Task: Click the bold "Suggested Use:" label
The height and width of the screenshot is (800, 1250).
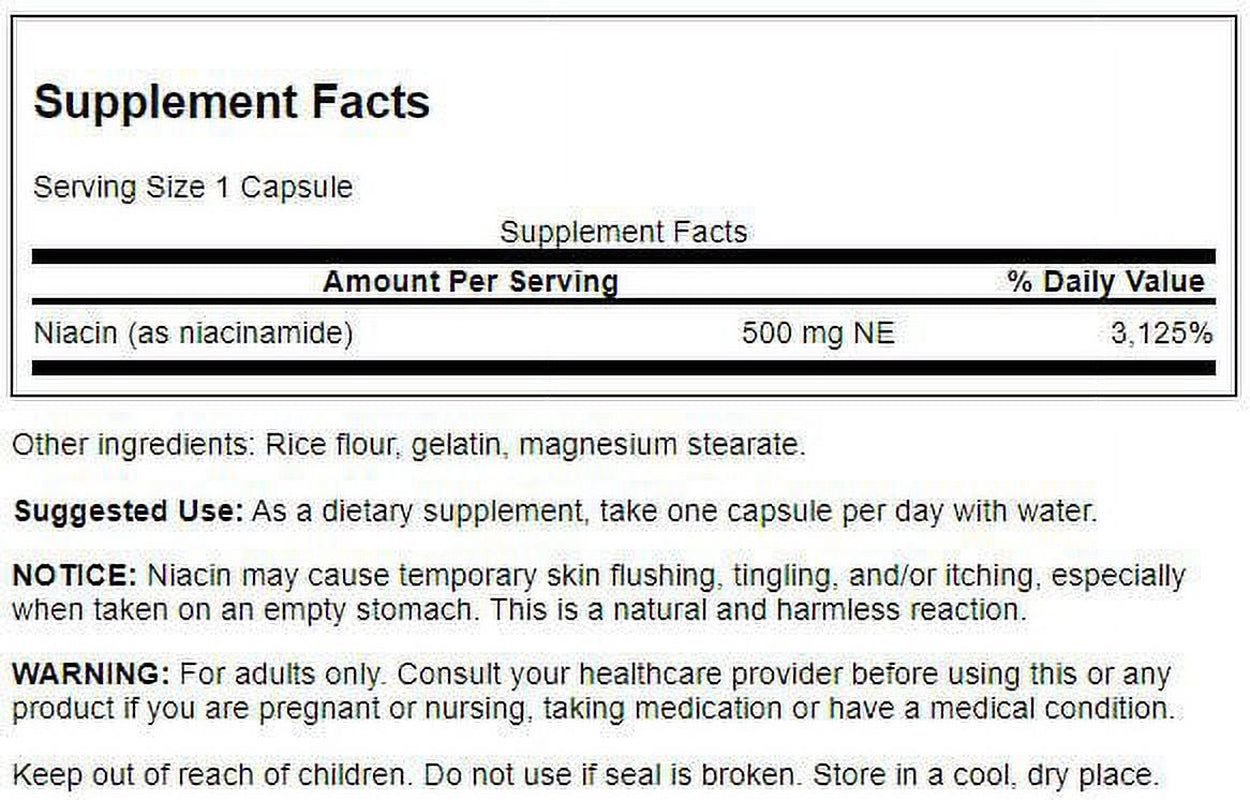Action: [128, 511]
